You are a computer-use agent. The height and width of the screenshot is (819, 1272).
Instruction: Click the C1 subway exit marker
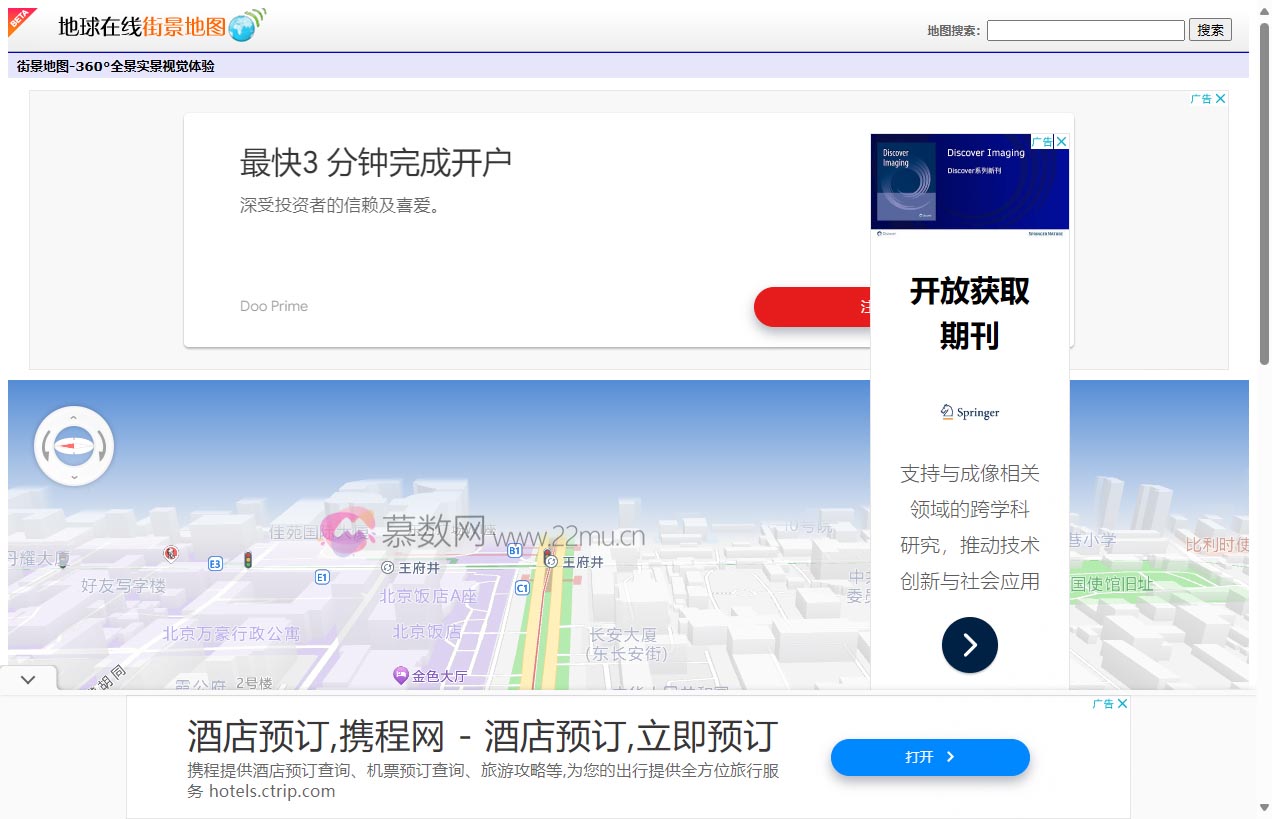pyautogui.click(x=522, y=588)
